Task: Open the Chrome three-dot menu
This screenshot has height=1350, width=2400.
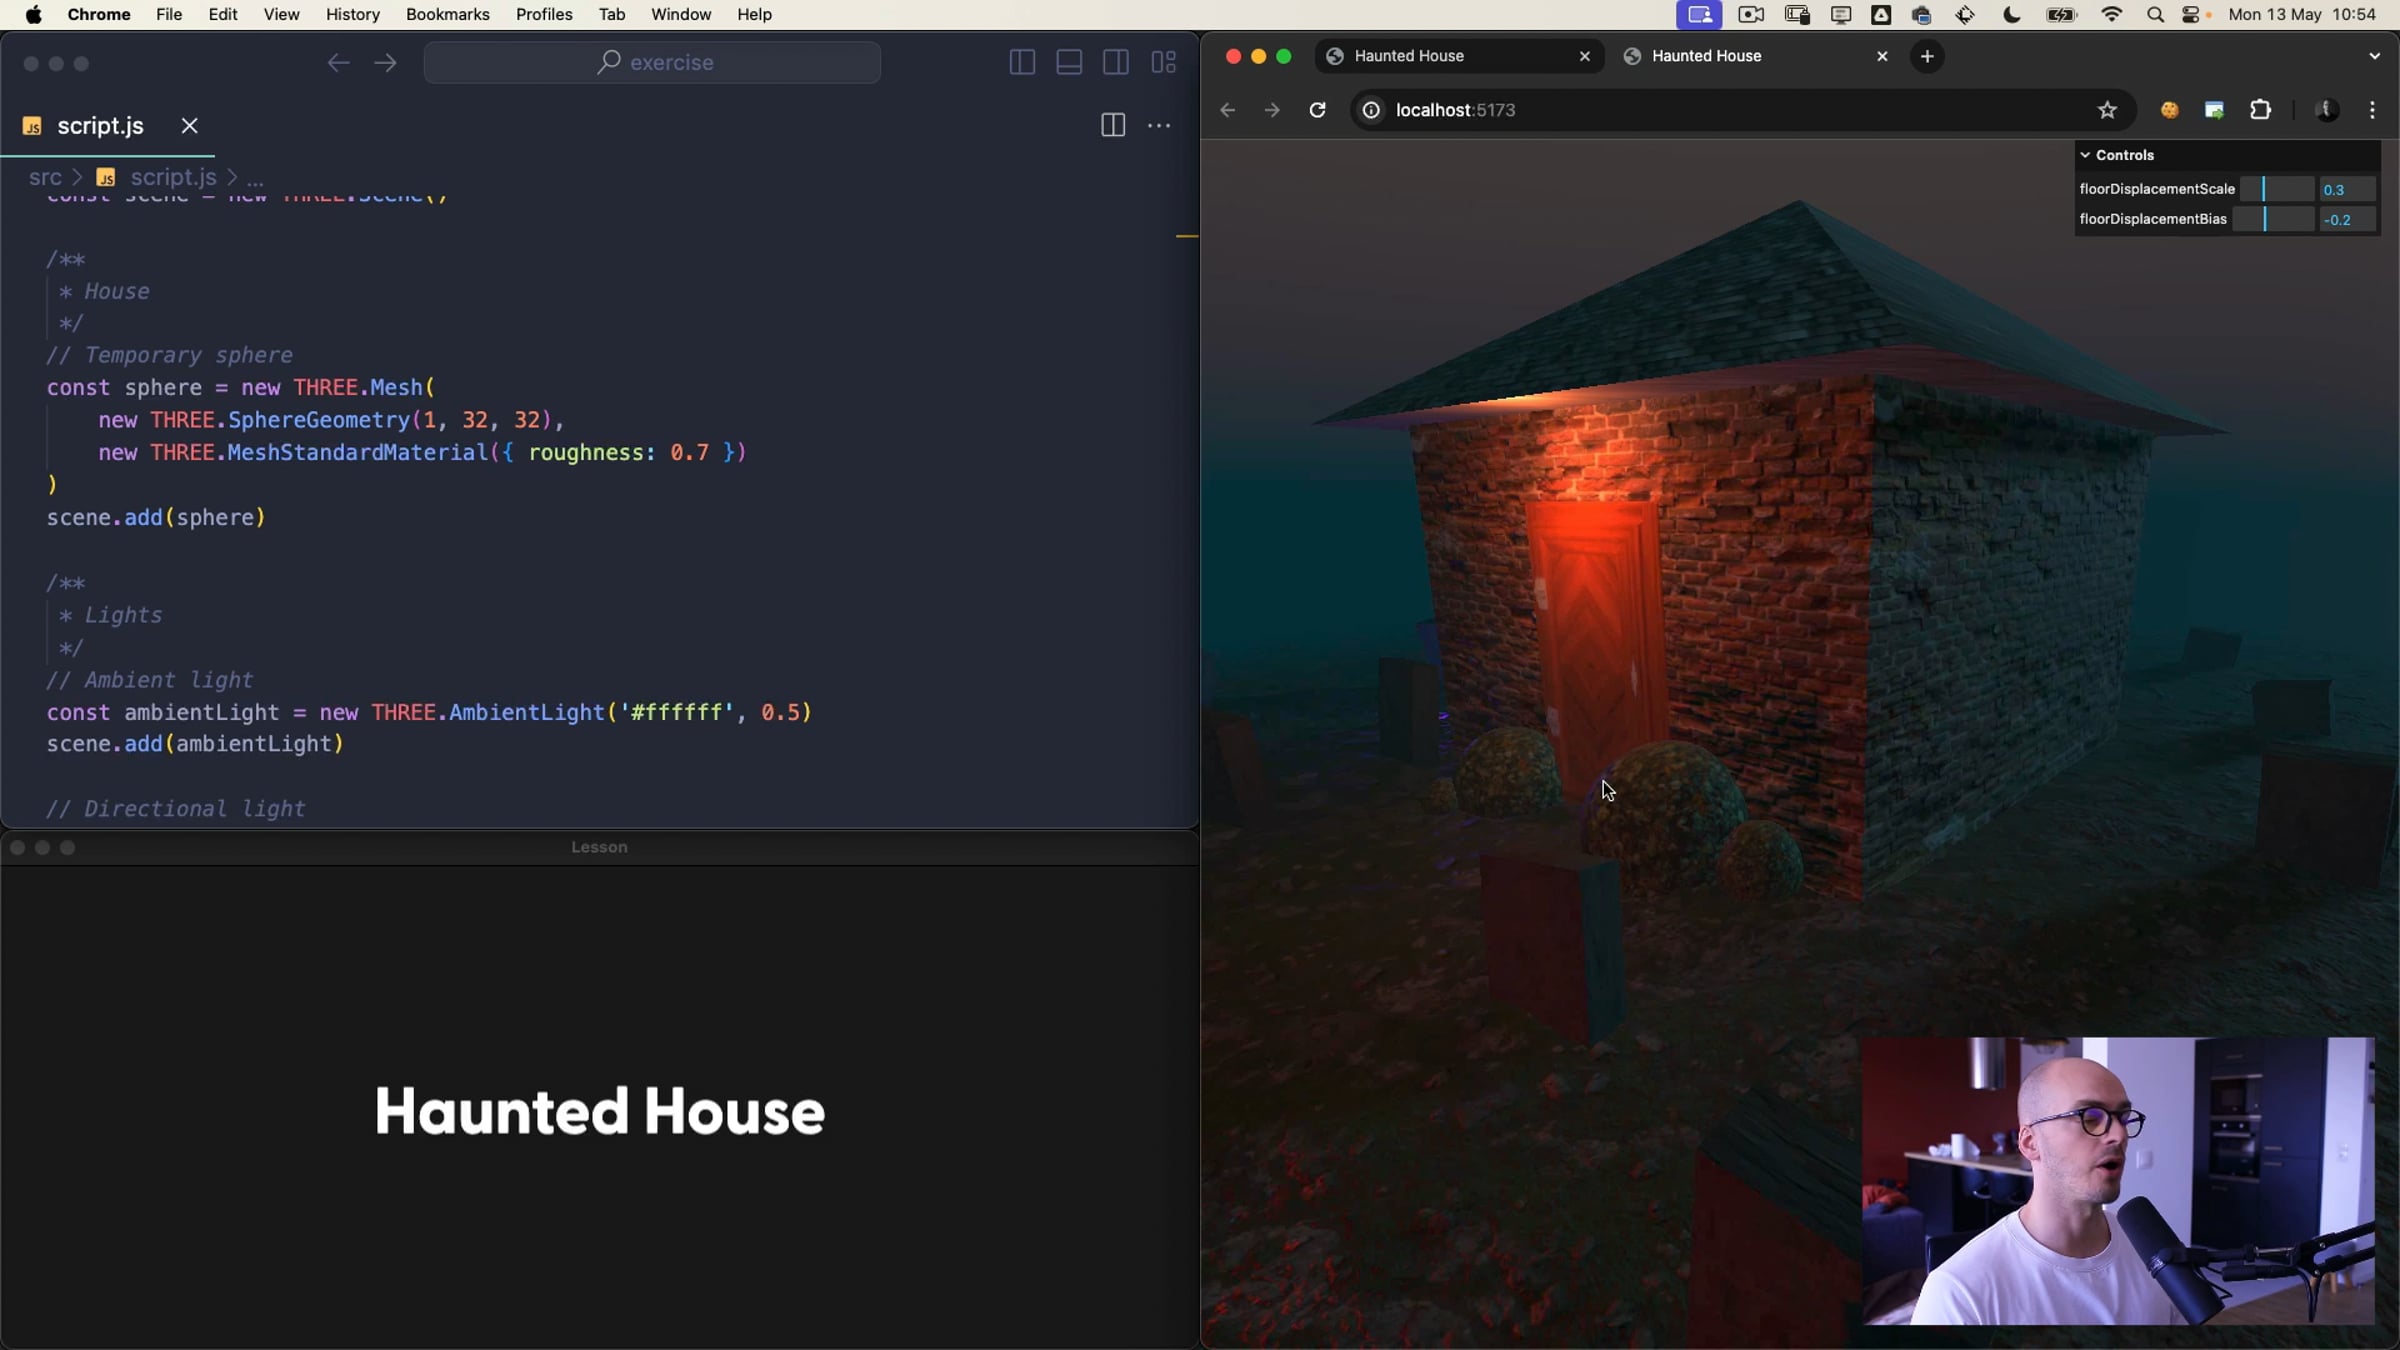Action: [x=2372, y=110]
